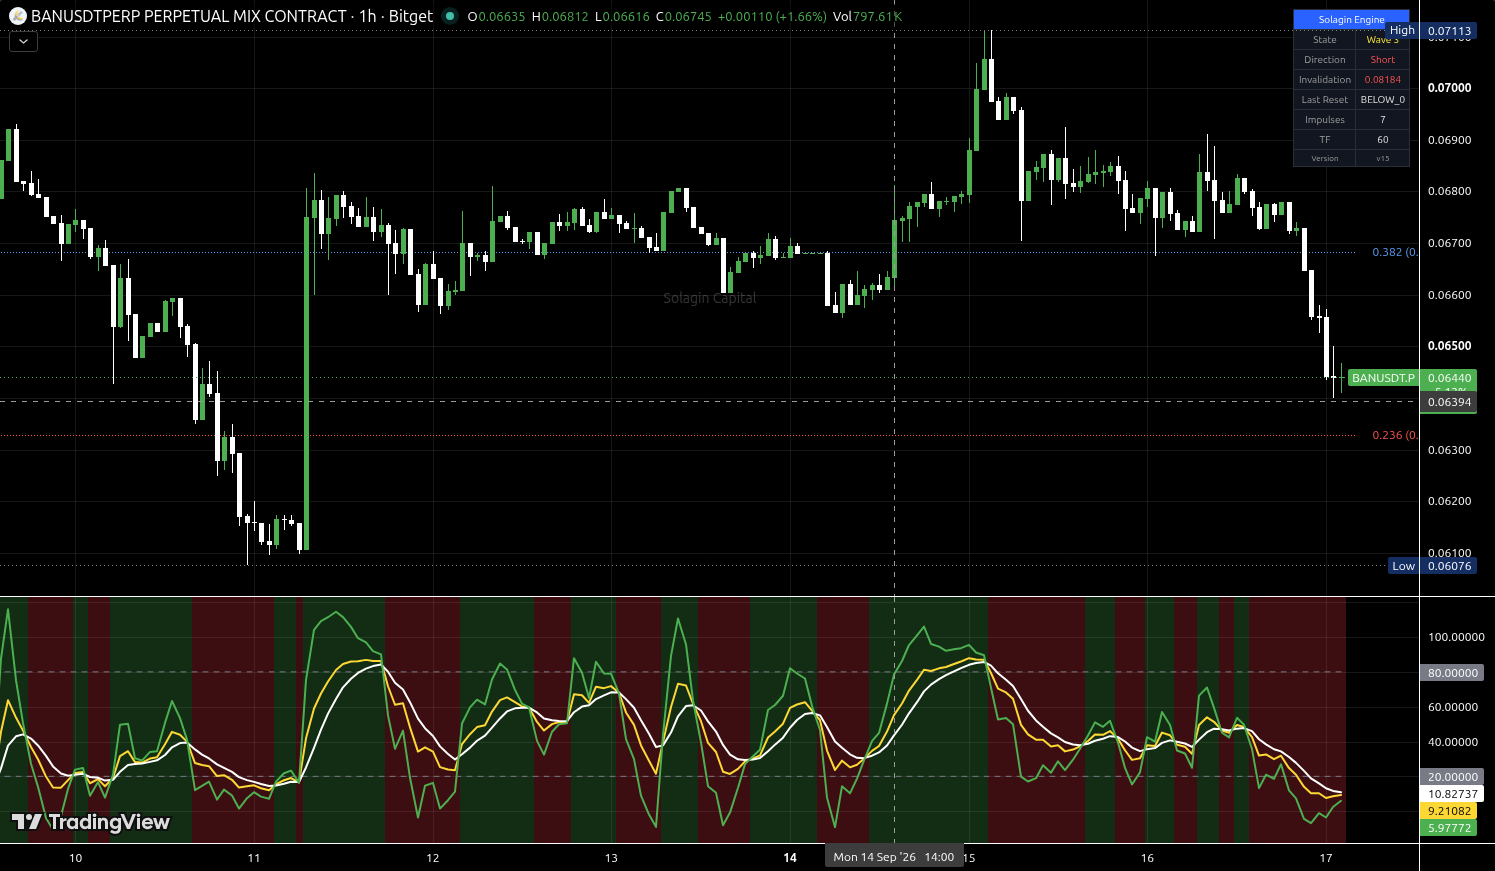Click the 0.06200 price axis label
The width and height of the screenshot is (1495, 871).
pos(1449,501)
